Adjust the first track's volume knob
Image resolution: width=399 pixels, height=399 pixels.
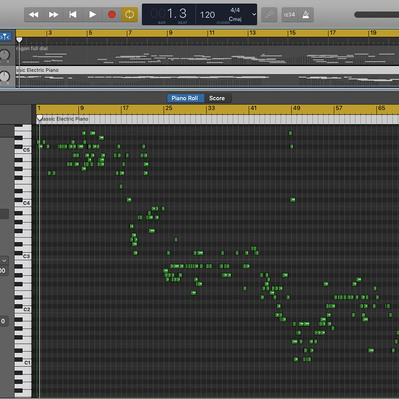click(x=4, y=54)
